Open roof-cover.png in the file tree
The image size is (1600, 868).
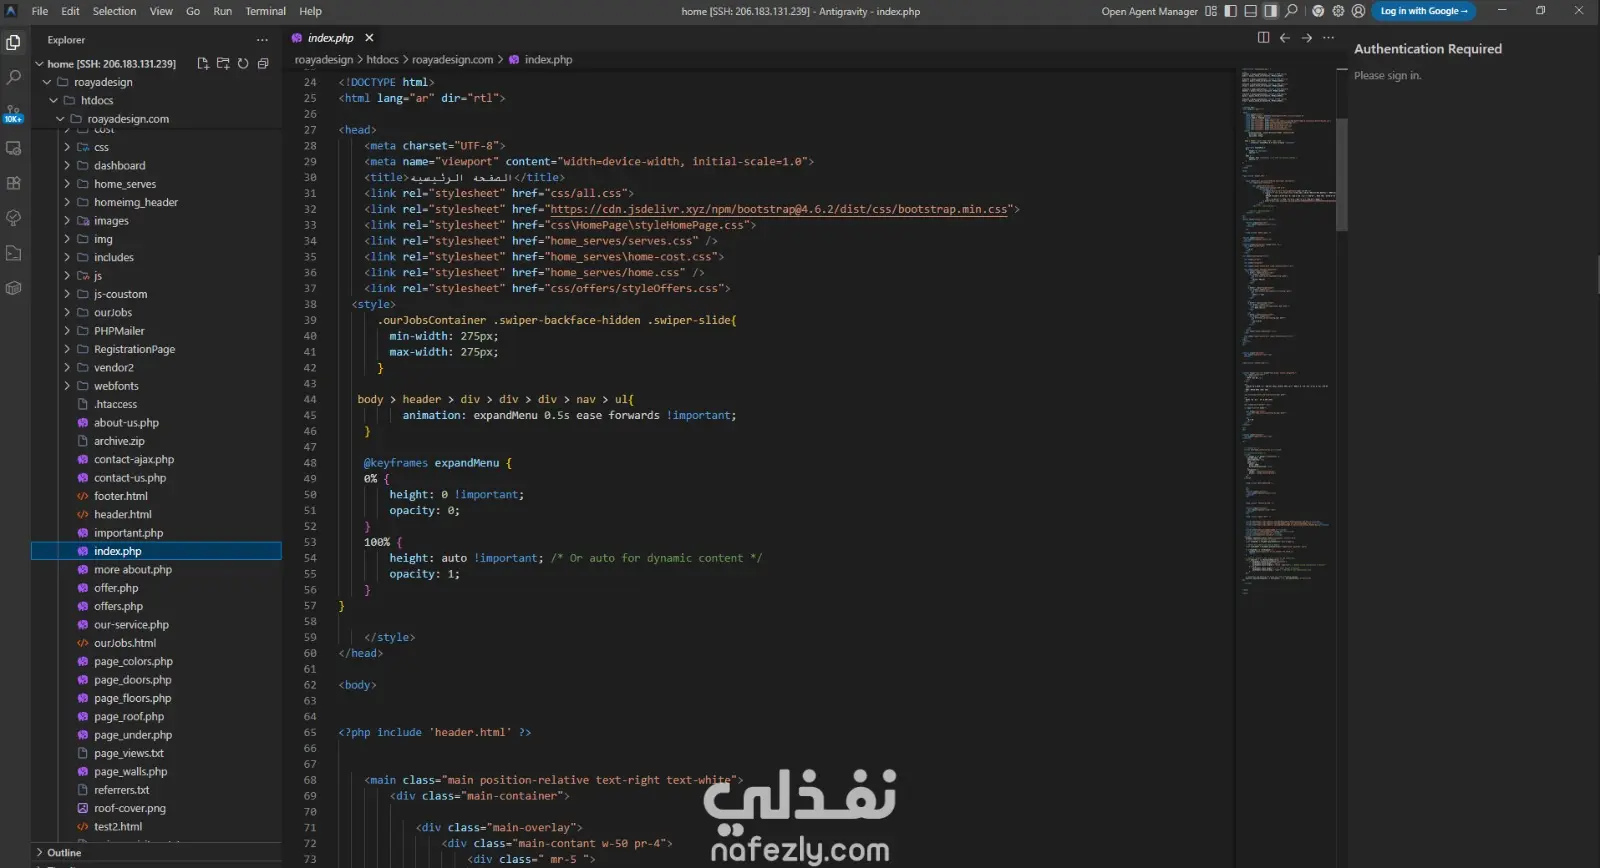[x=130, y=809]
